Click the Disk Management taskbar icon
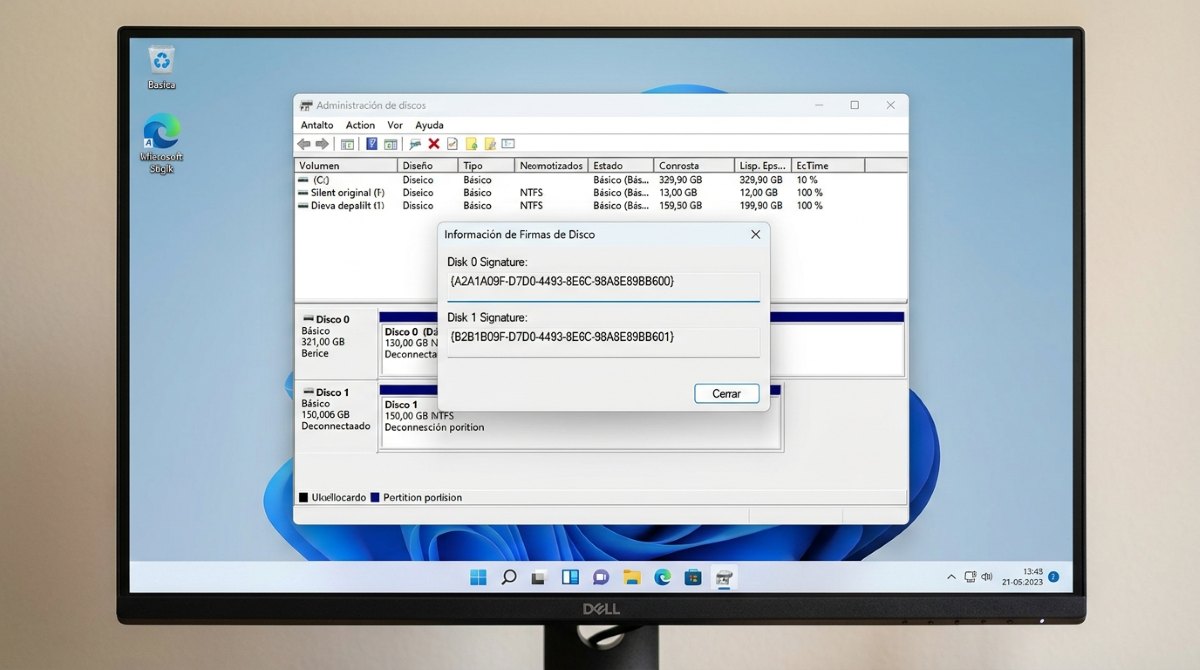The height and width of the screenshot is (670, 1200). point(724,577)
